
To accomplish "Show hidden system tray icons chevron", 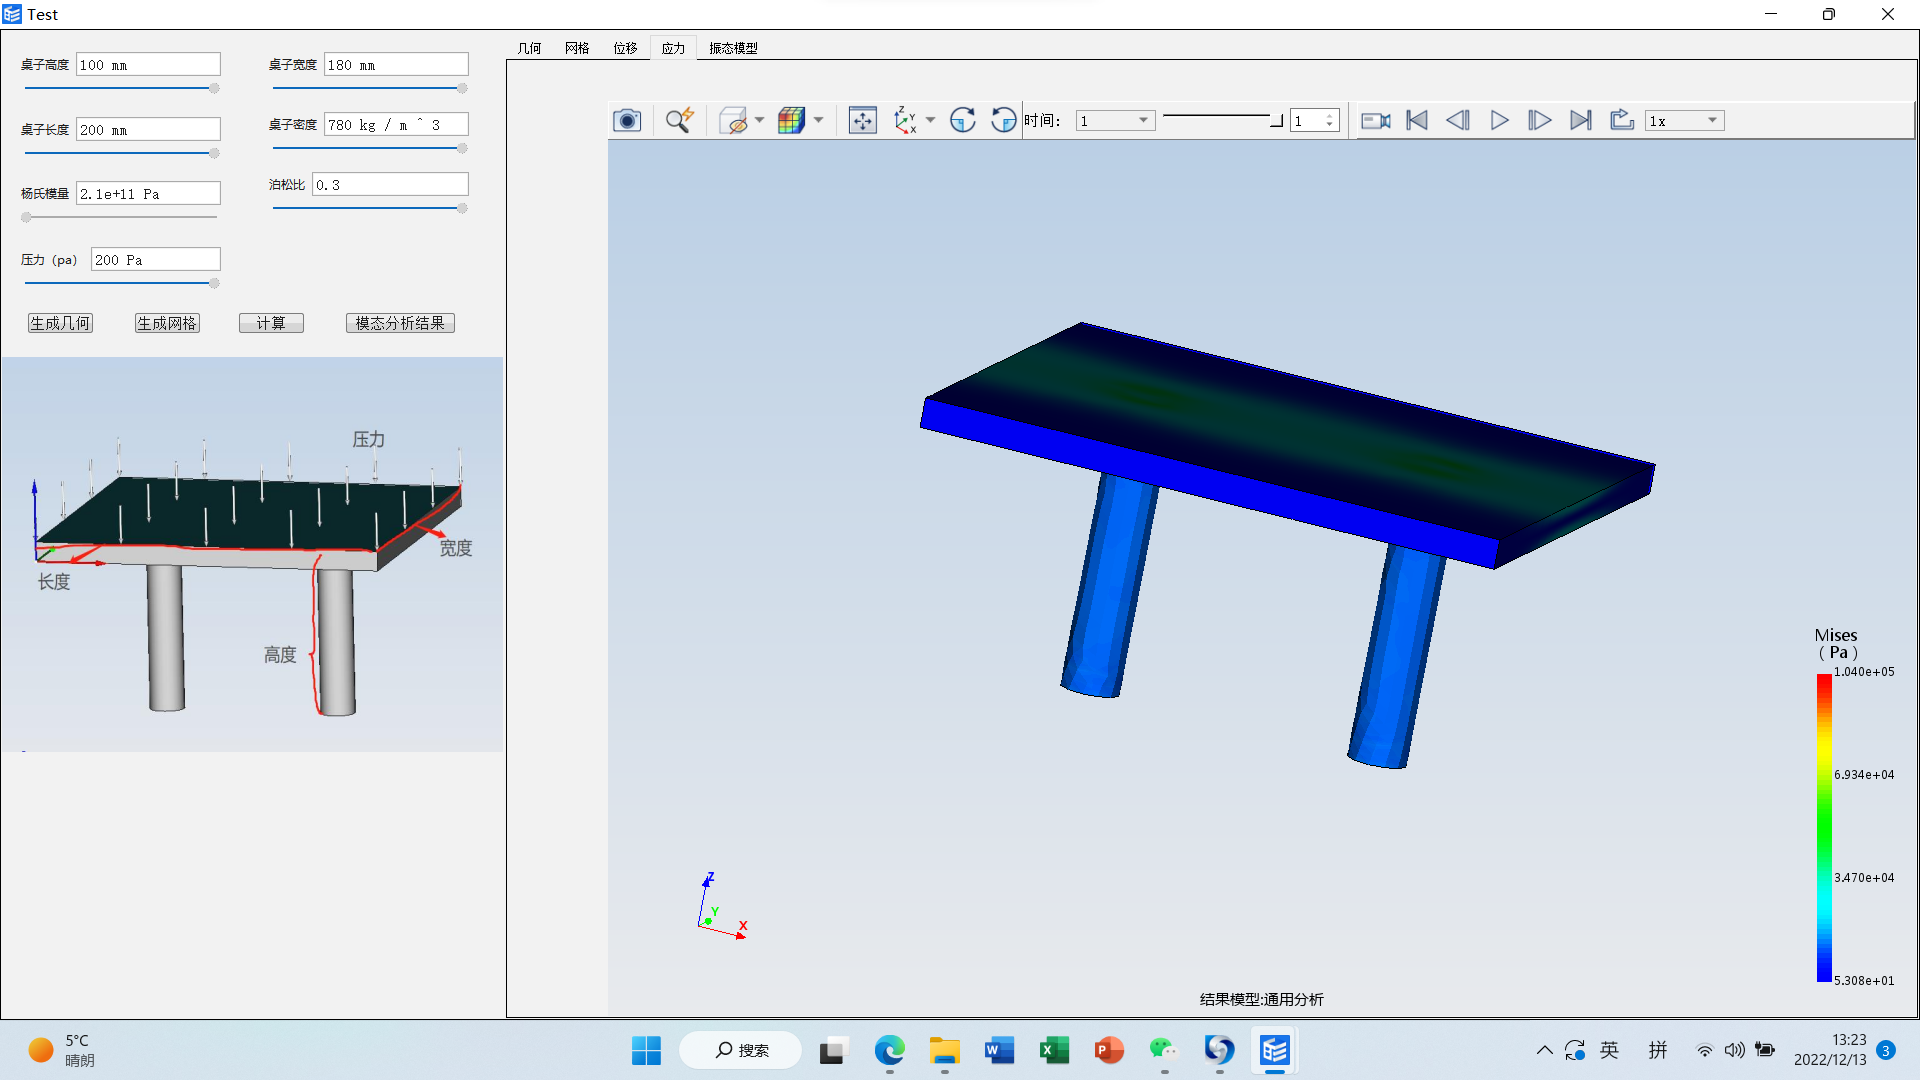I will point(1544,1050).
